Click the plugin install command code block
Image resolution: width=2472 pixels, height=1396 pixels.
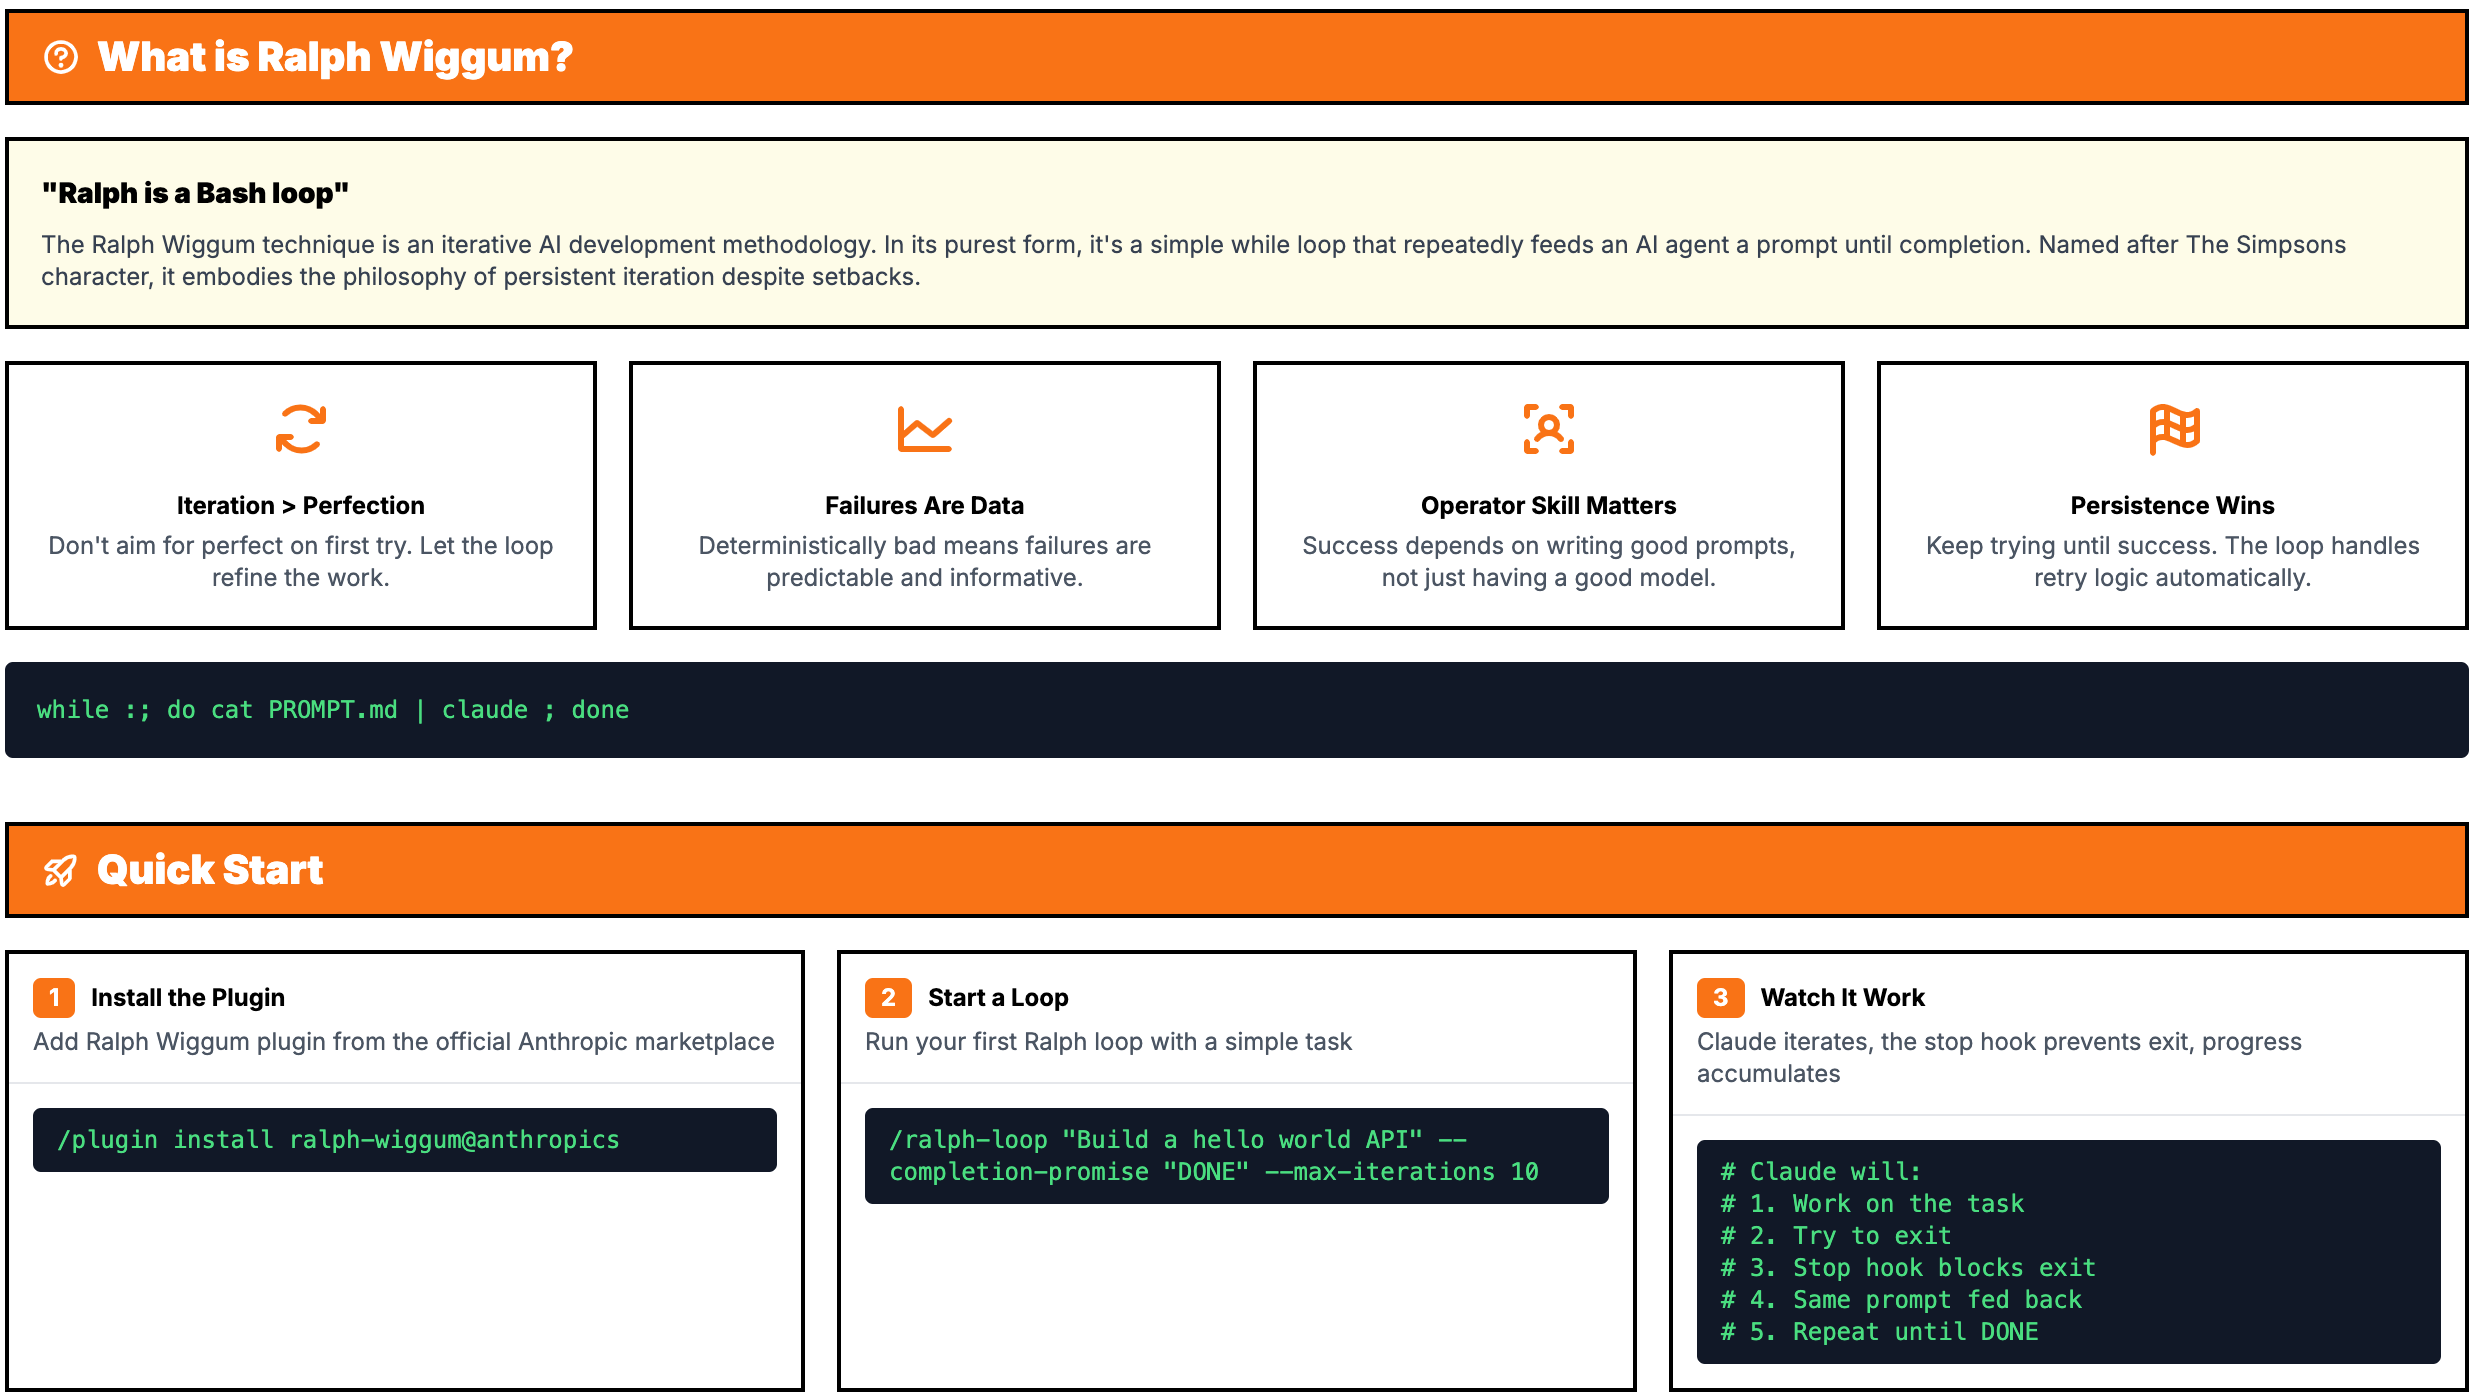click(x=404, y=1140)
